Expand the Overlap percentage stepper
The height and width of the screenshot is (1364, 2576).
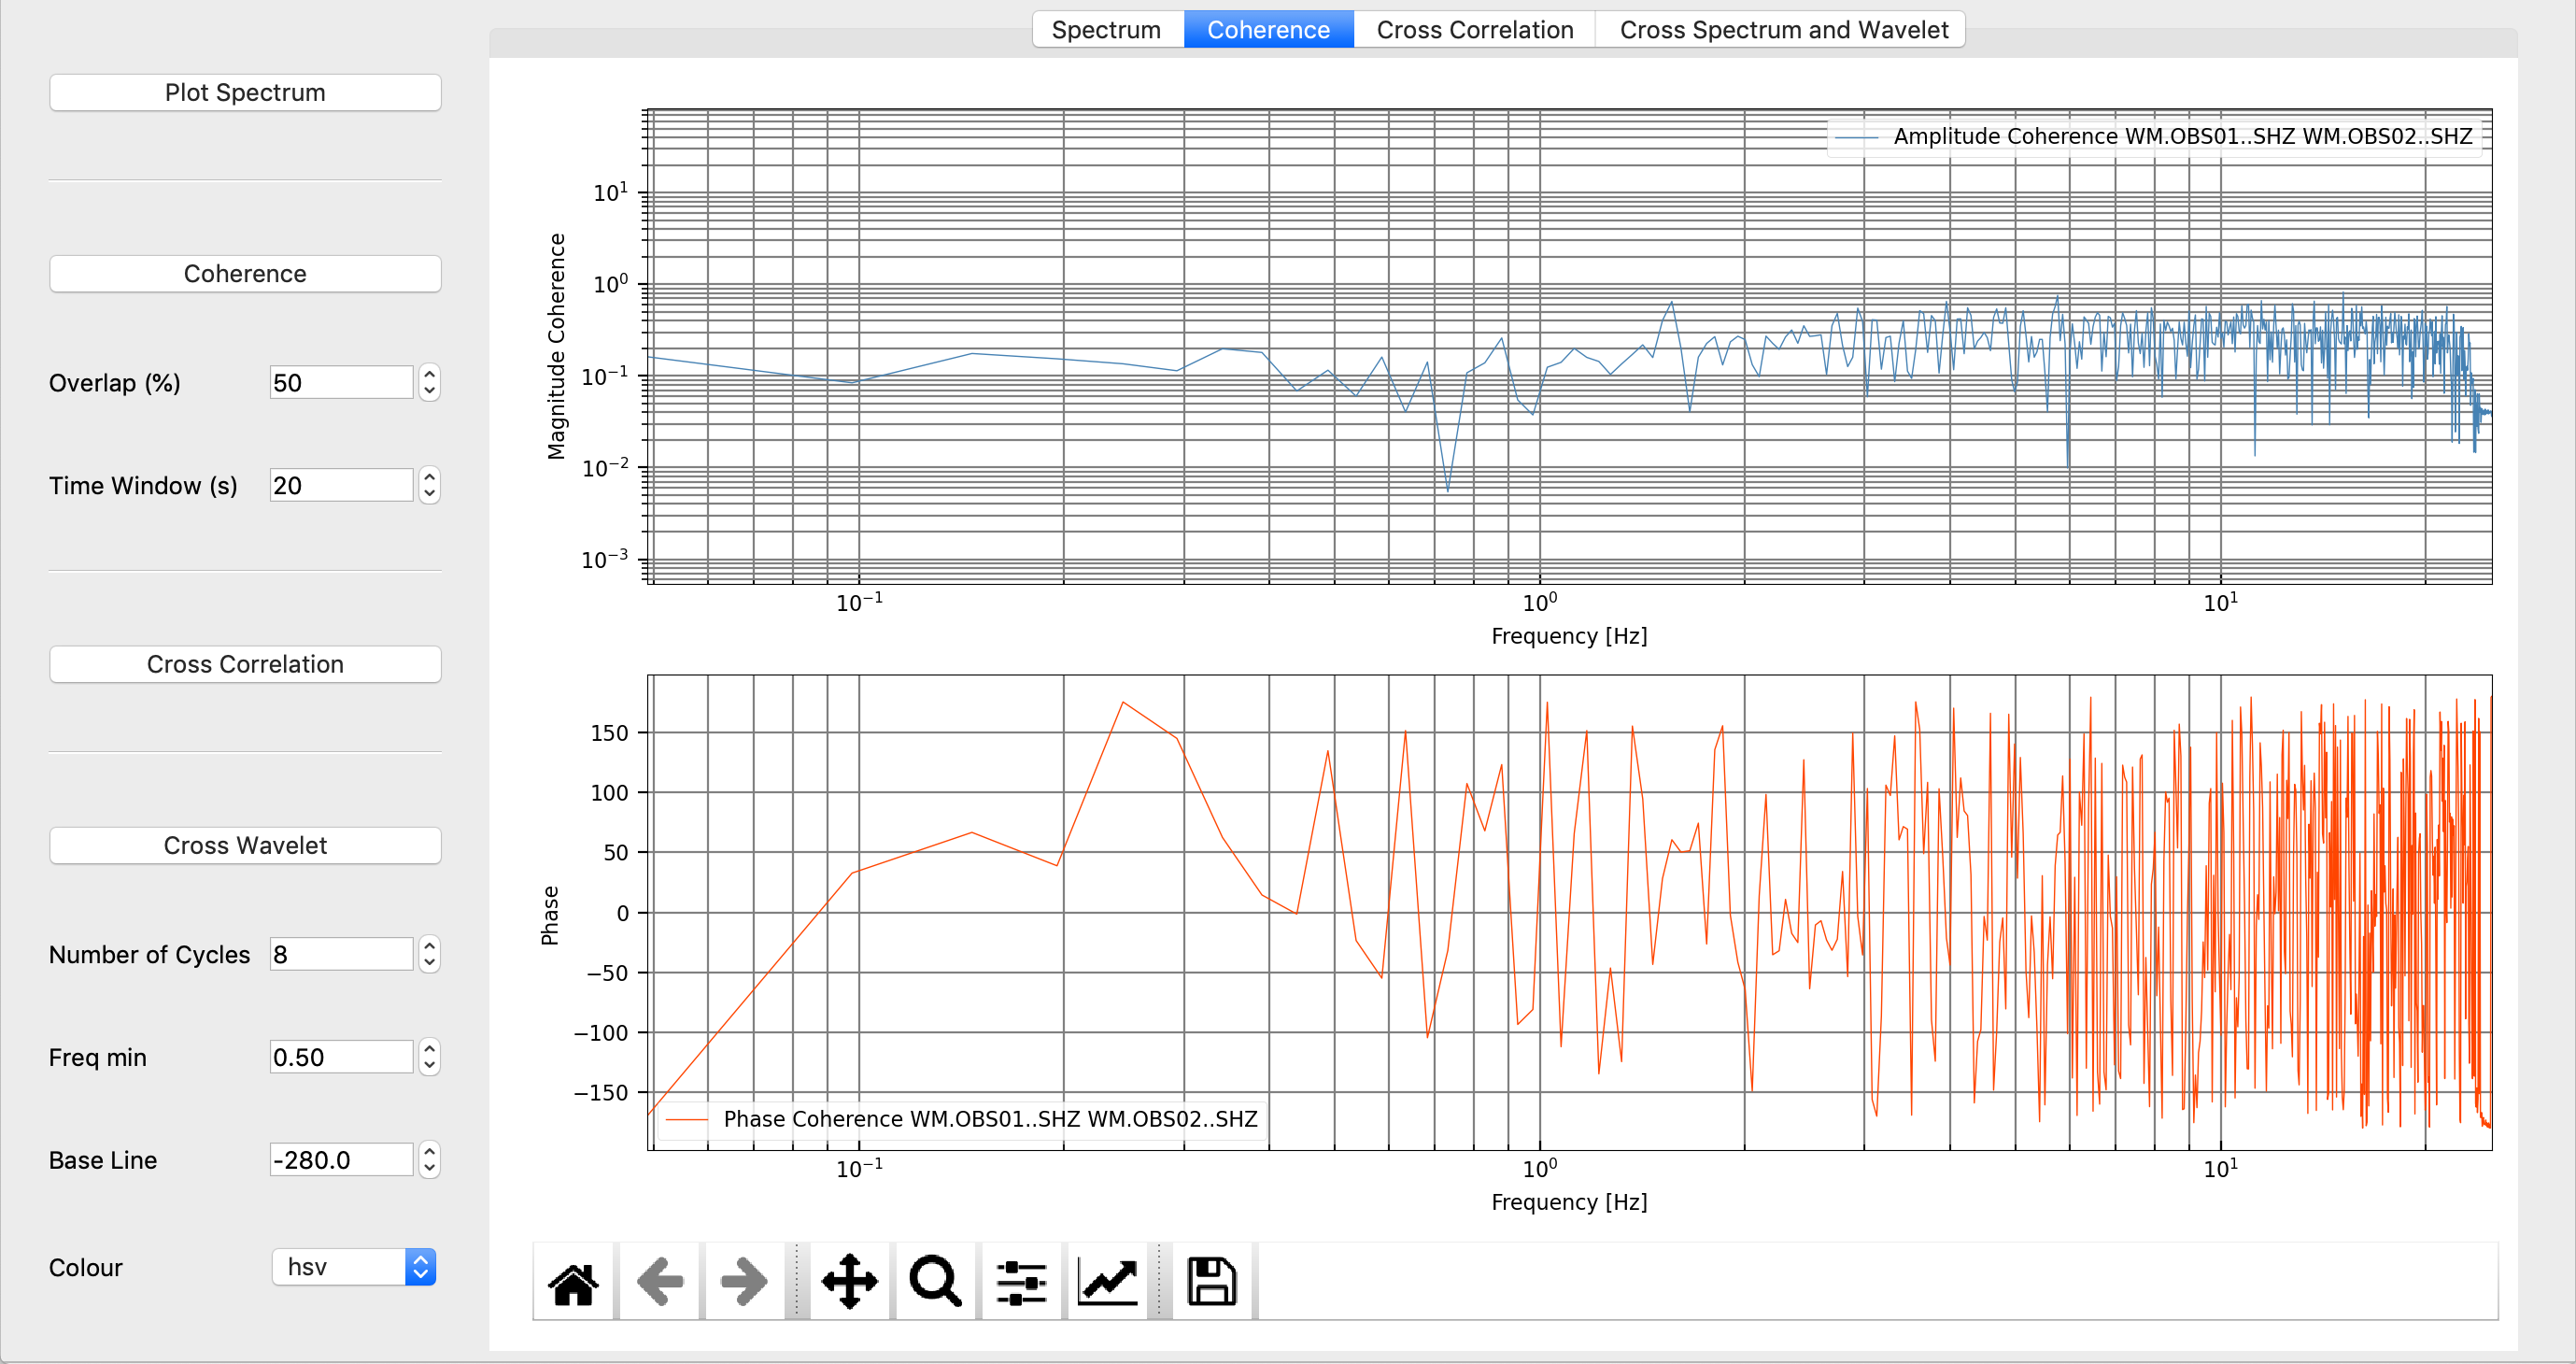[x=430, y=377]
